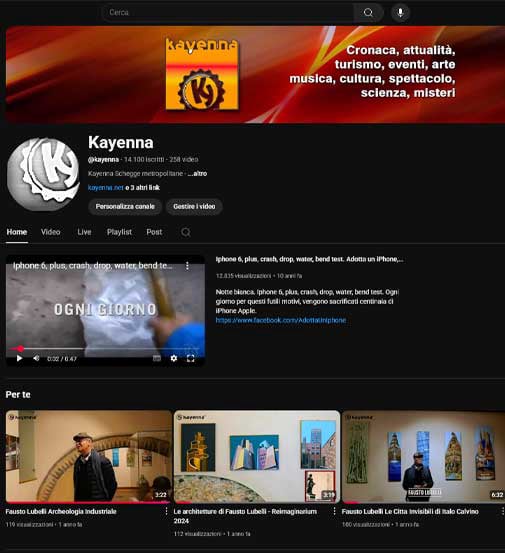Click Fausto Lubelli Le Citta Invisibili title
This screenshot has width=505, height=553.
tap(410, 511)
